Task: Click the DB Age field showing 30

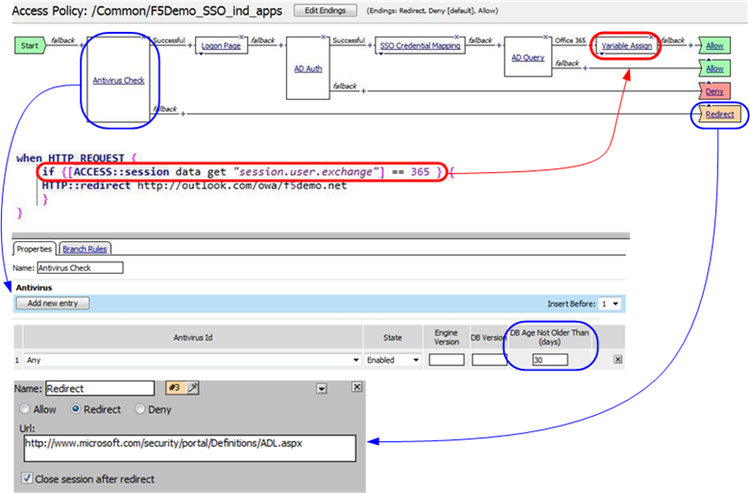Action: pyautogui.click(x=550, y=360)
